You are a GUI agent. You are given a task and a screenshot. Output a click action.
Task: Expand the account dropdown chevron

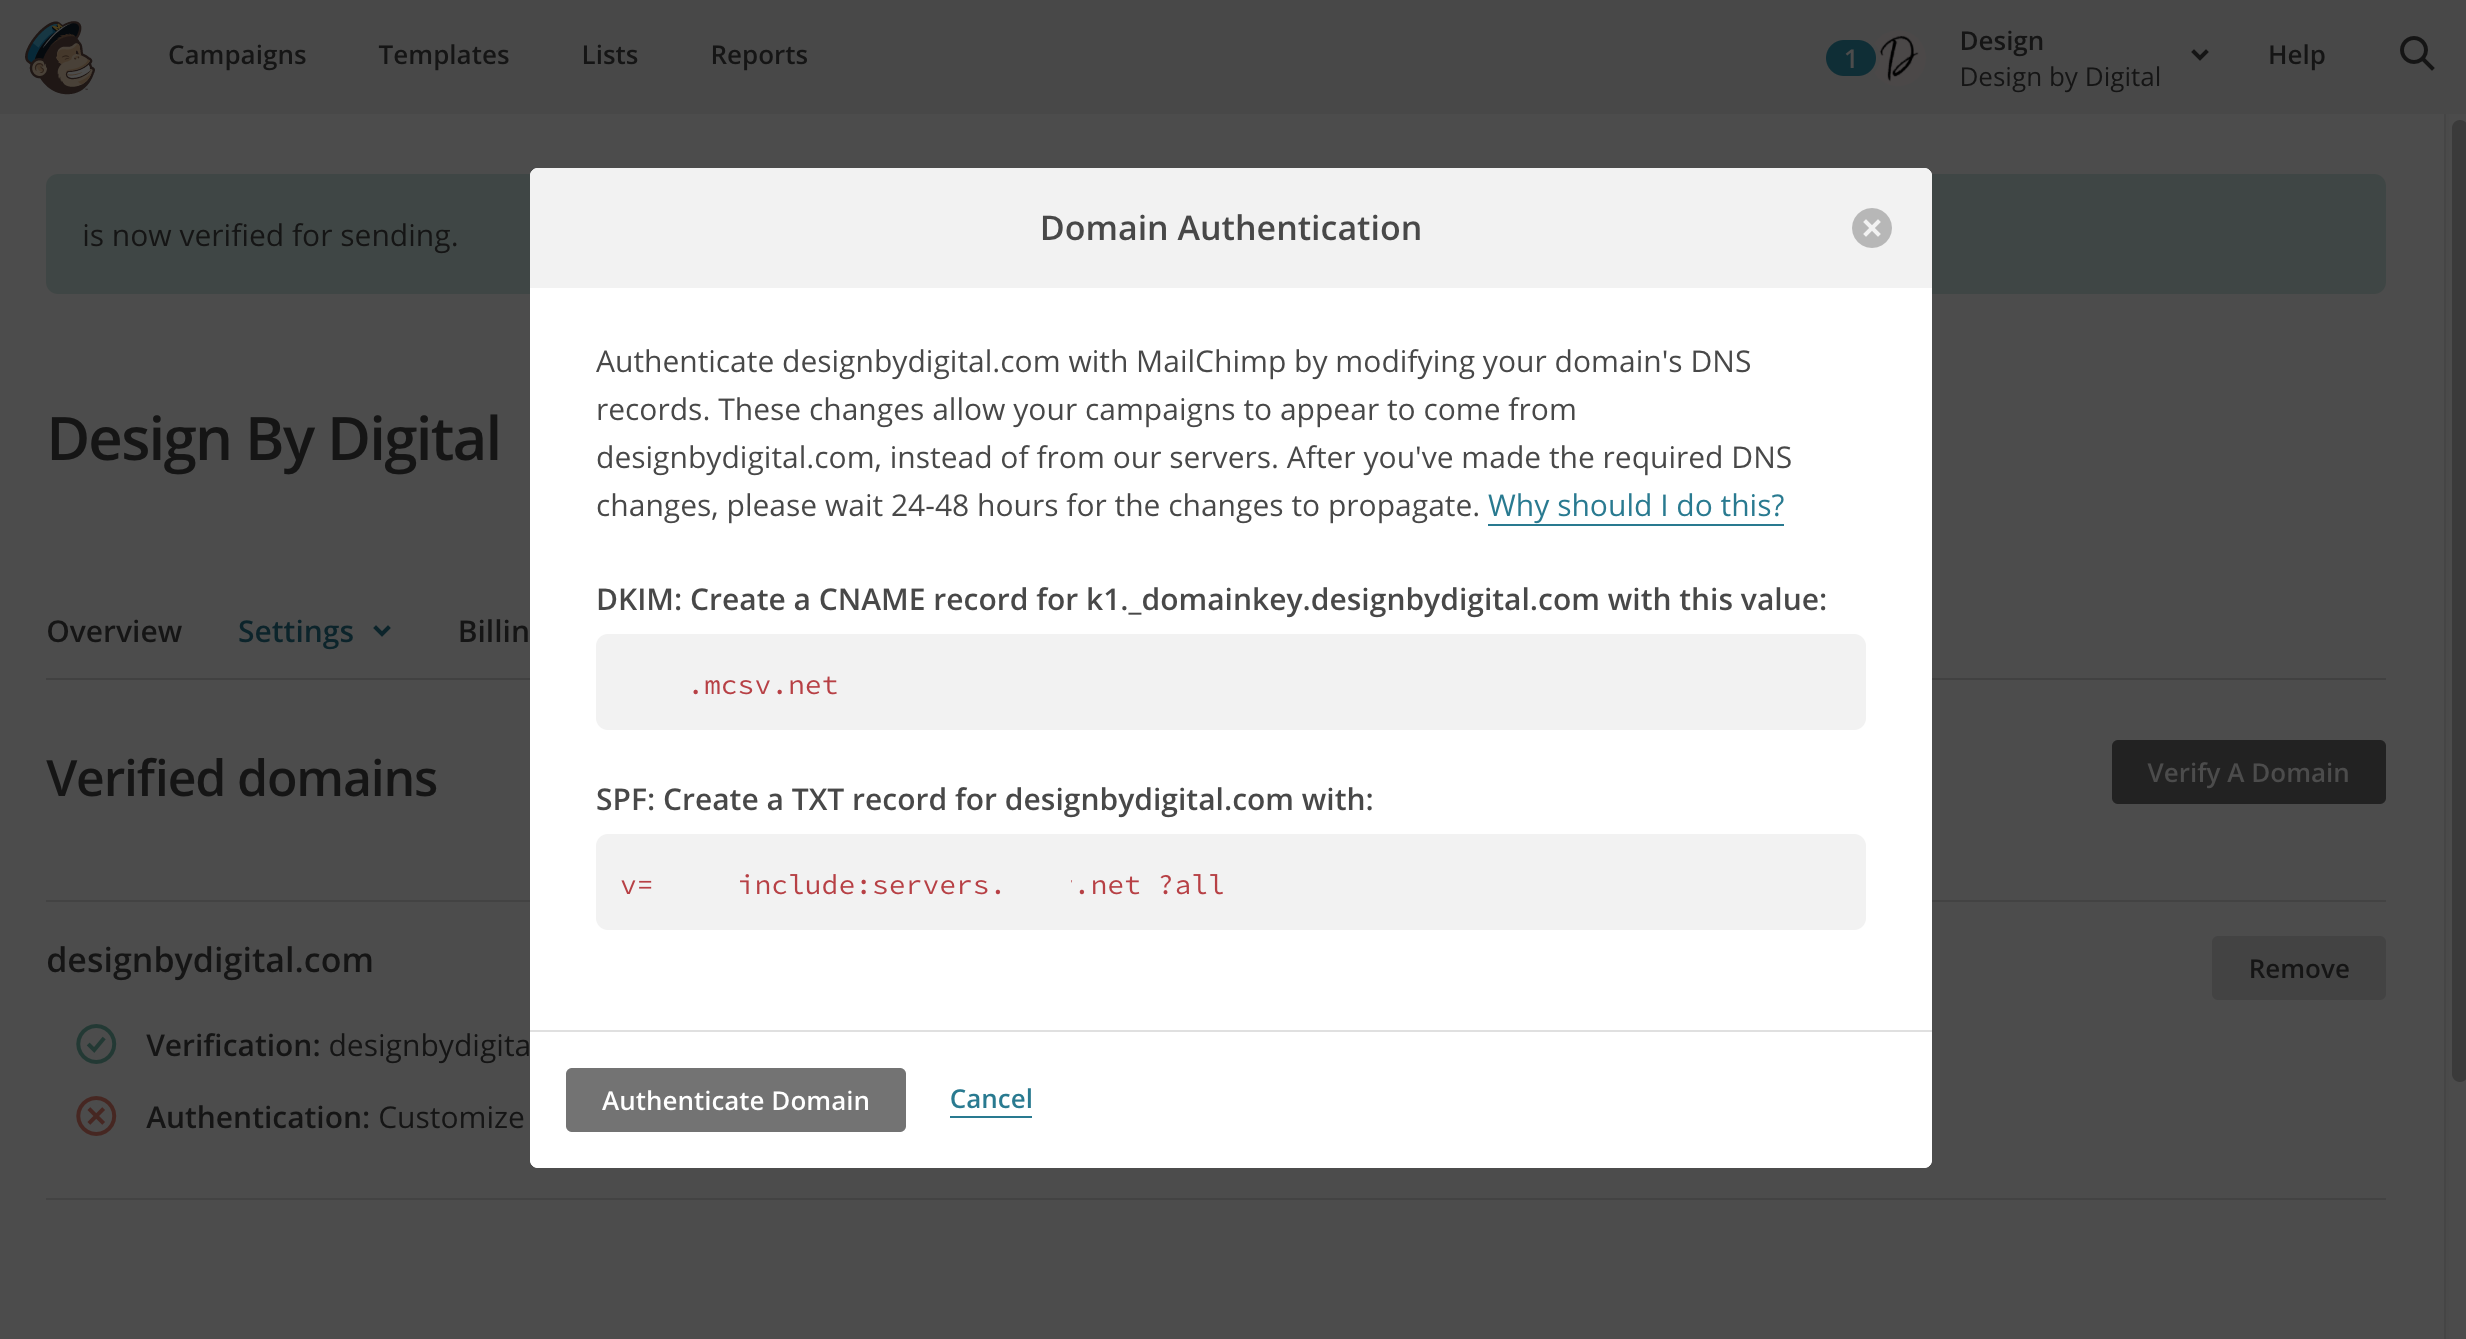point(2199,55)
